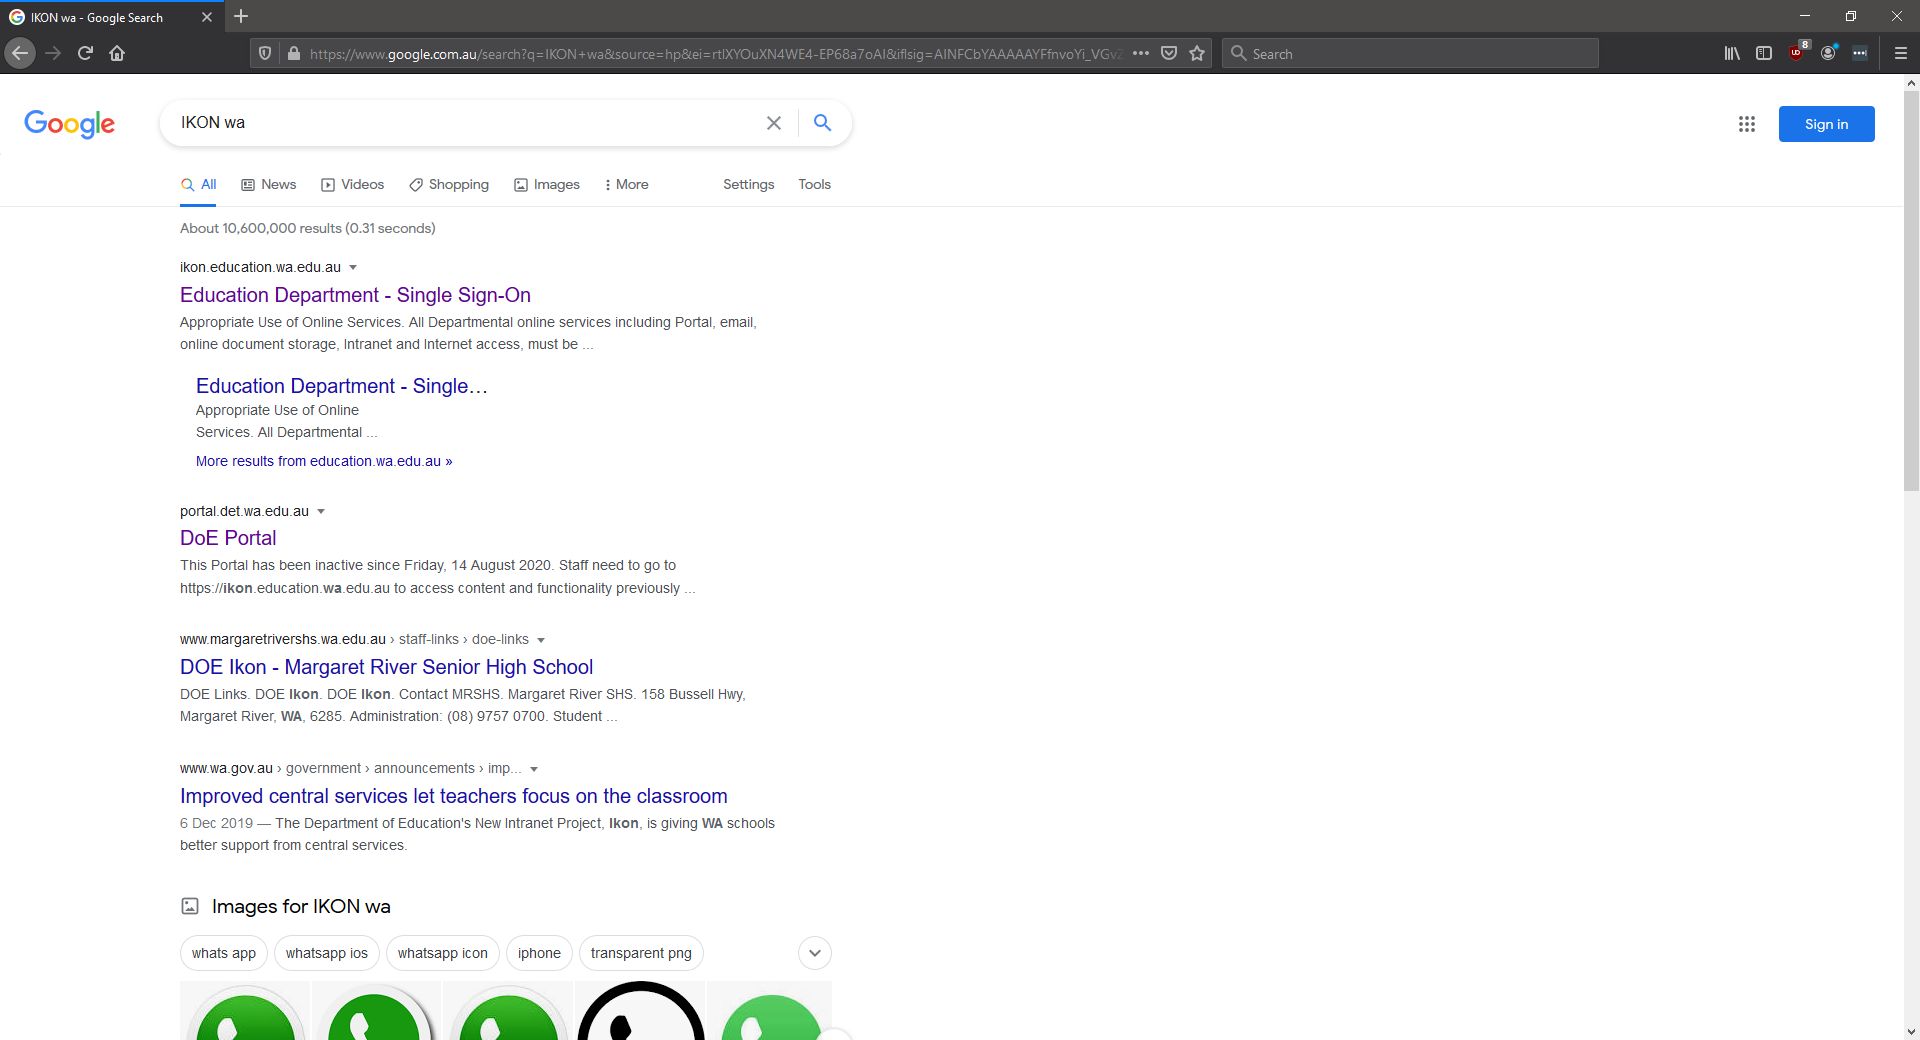Image resolution: width=1920 pixels, height=1040 pixels.
Task: Reload the current page
Action: pyautogui.click(x=86, y=53)
